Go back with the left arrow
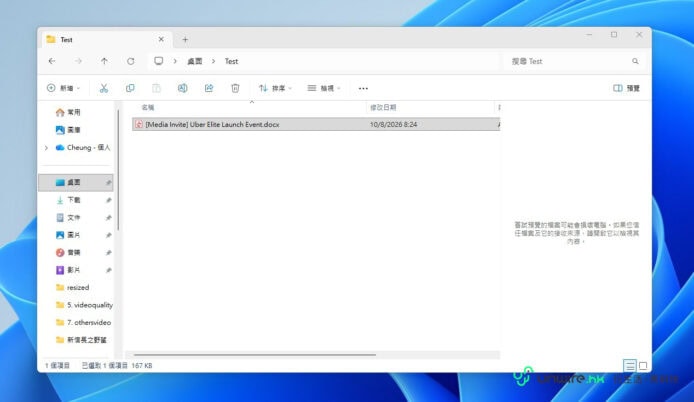This screenshot has height=402, width=694. [x=52, y=61]
